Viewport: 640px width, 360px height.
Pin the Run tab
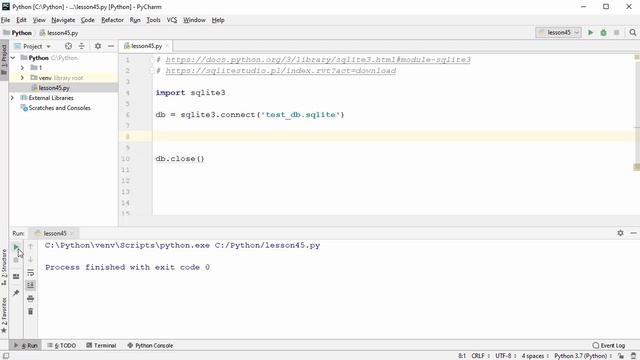pyautogui.click(x=16, y=293)
